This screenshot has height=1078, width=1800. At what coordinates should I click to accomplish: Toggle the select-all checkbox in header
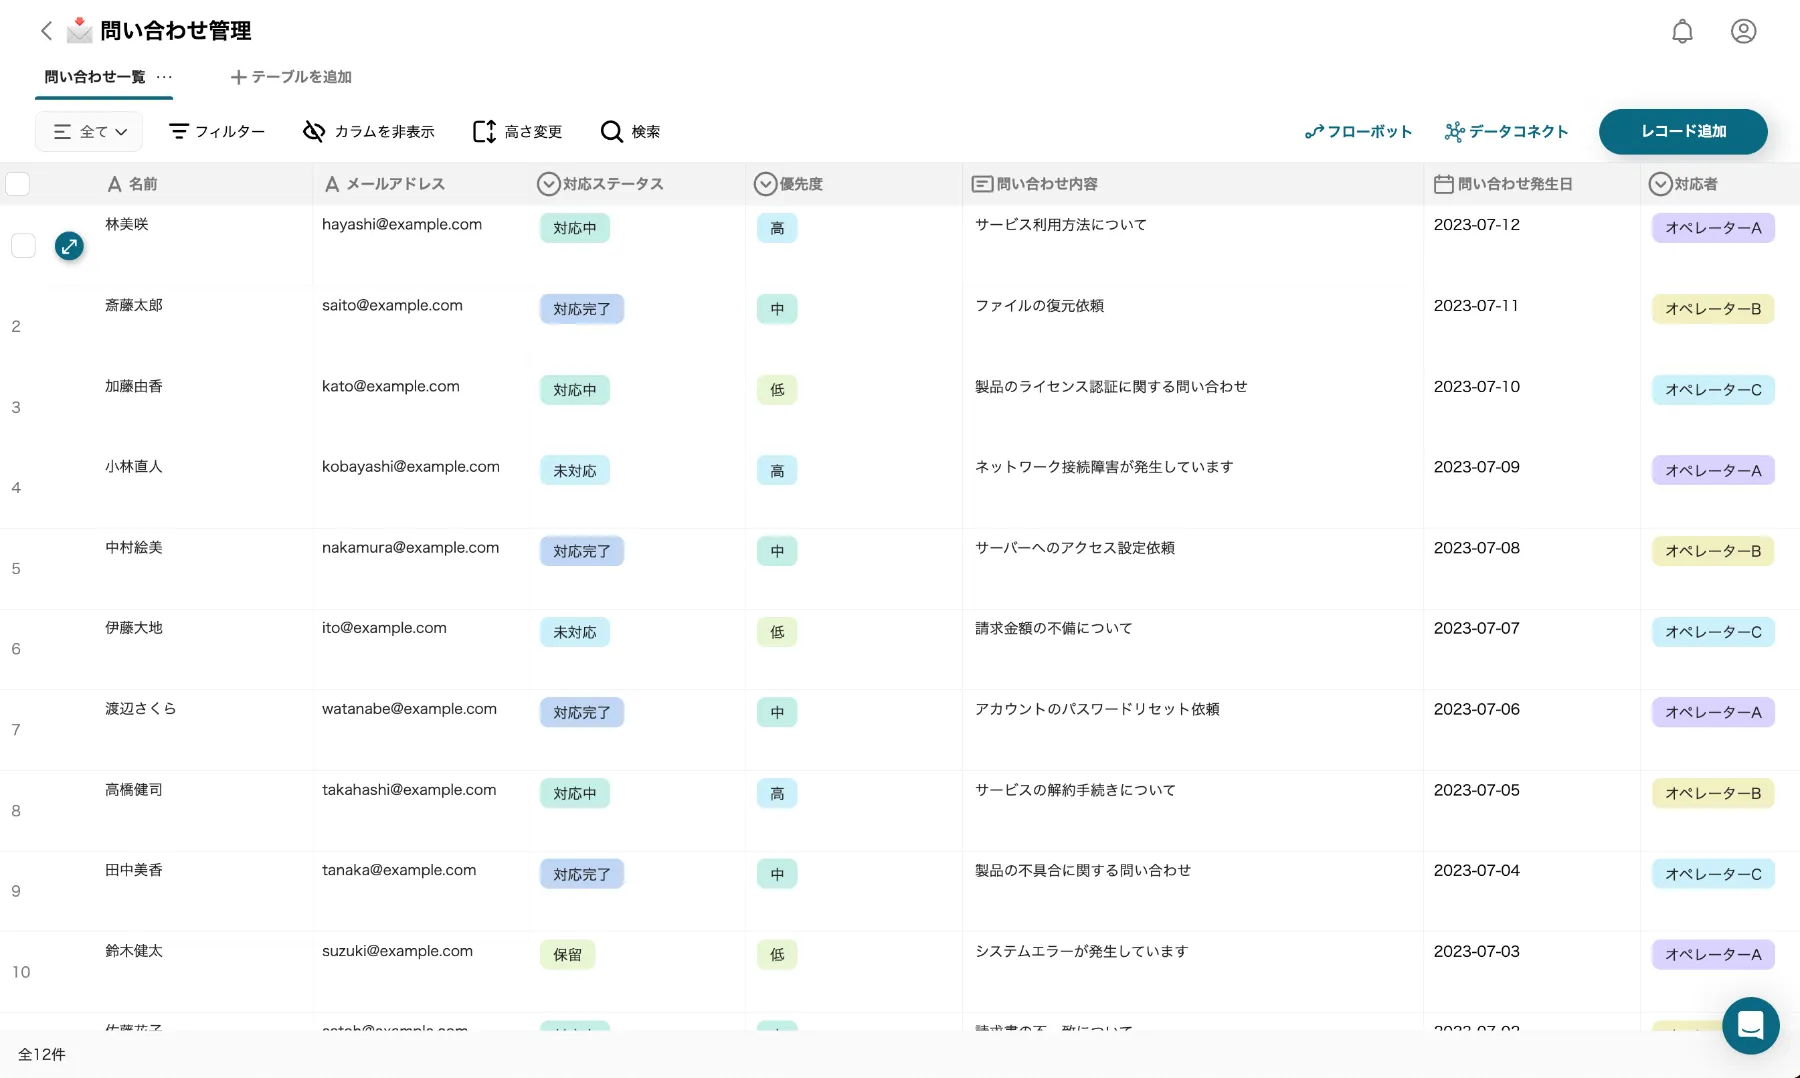(18, 184)
